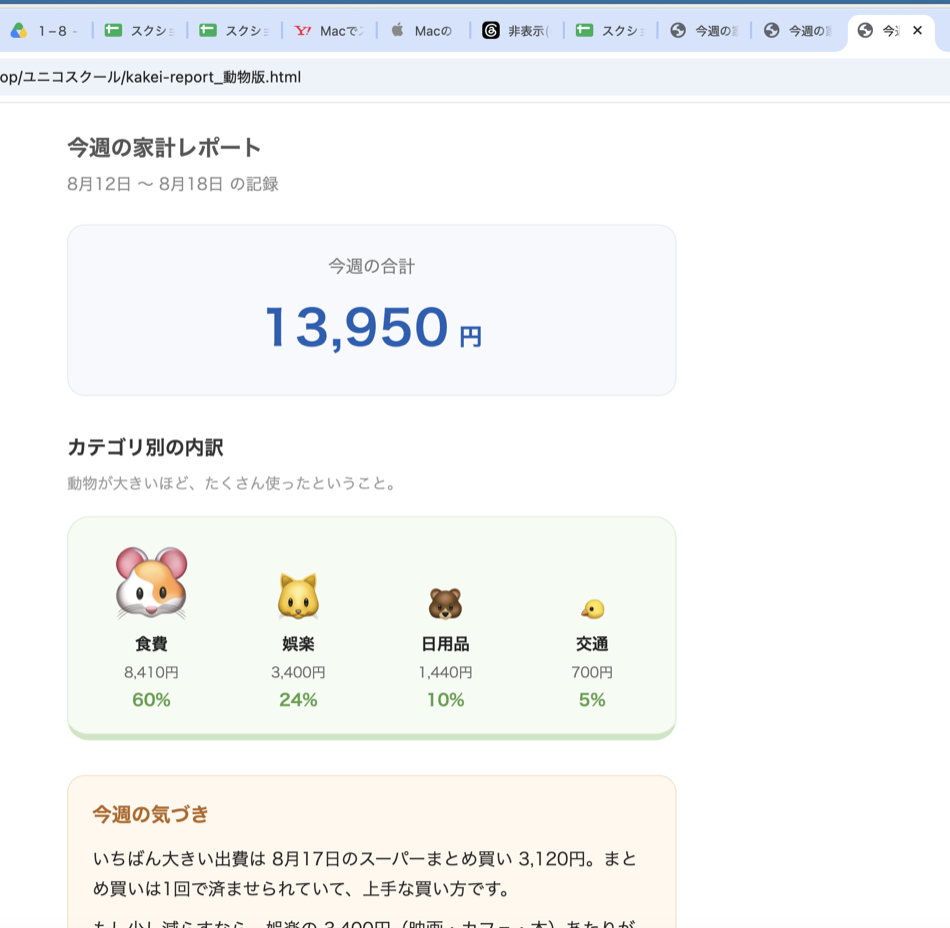Click the 5% percentage
Image resolution: width=950 pixels, height=928 pixels.
point(592,700)
